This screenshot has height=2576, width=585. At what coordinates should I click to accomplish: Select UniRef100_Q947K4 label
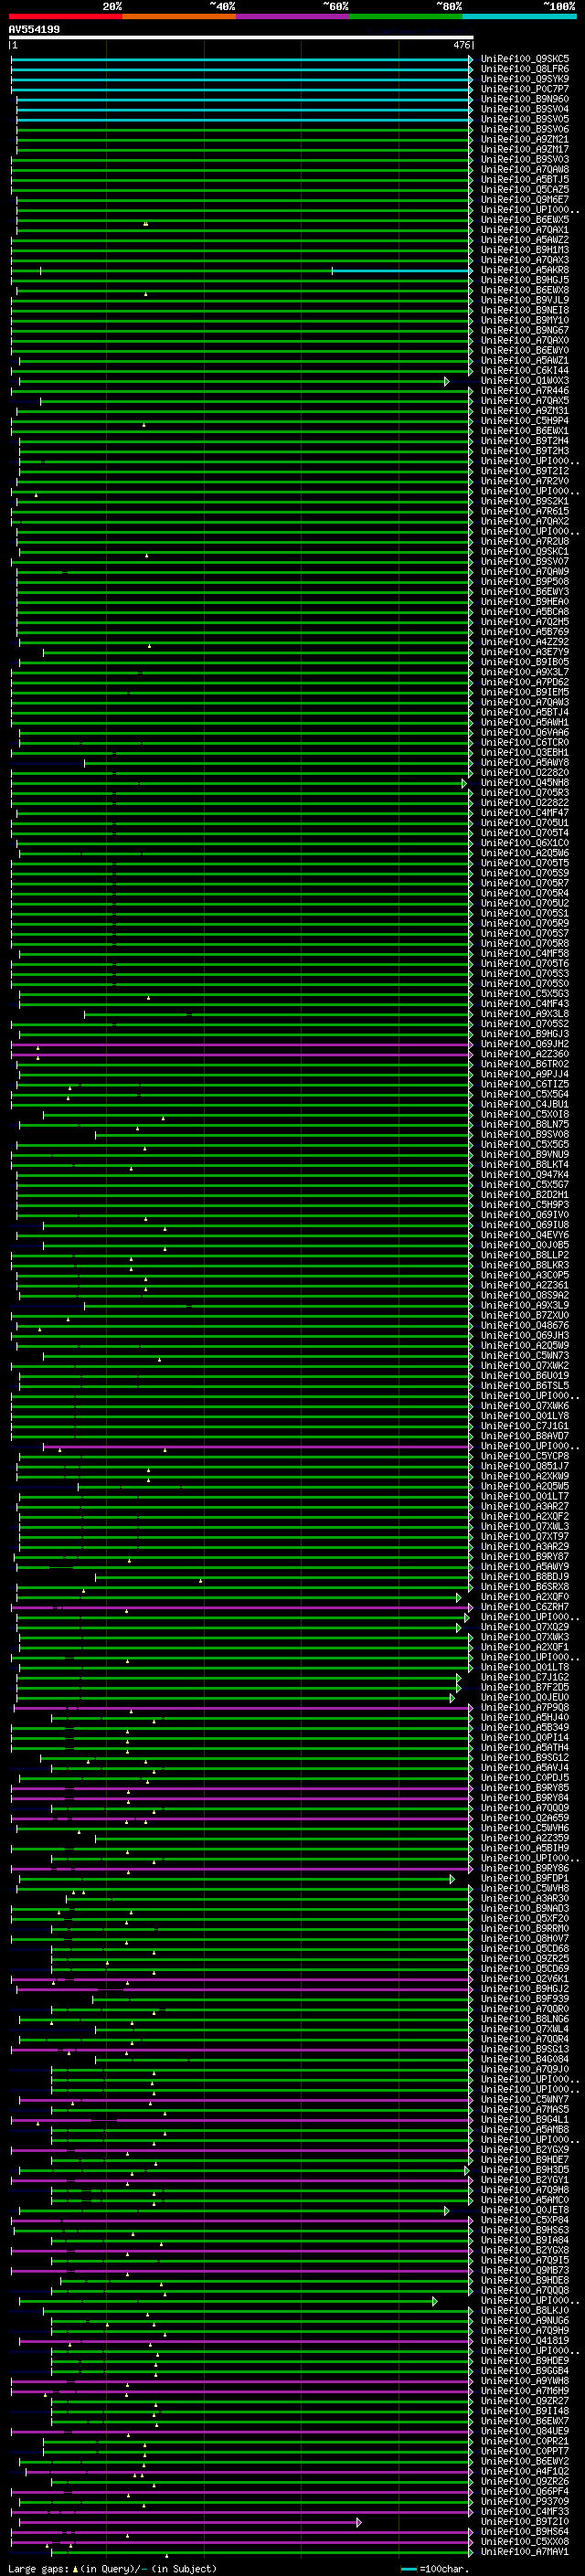pyautogui.click(x=525, y=1174)
